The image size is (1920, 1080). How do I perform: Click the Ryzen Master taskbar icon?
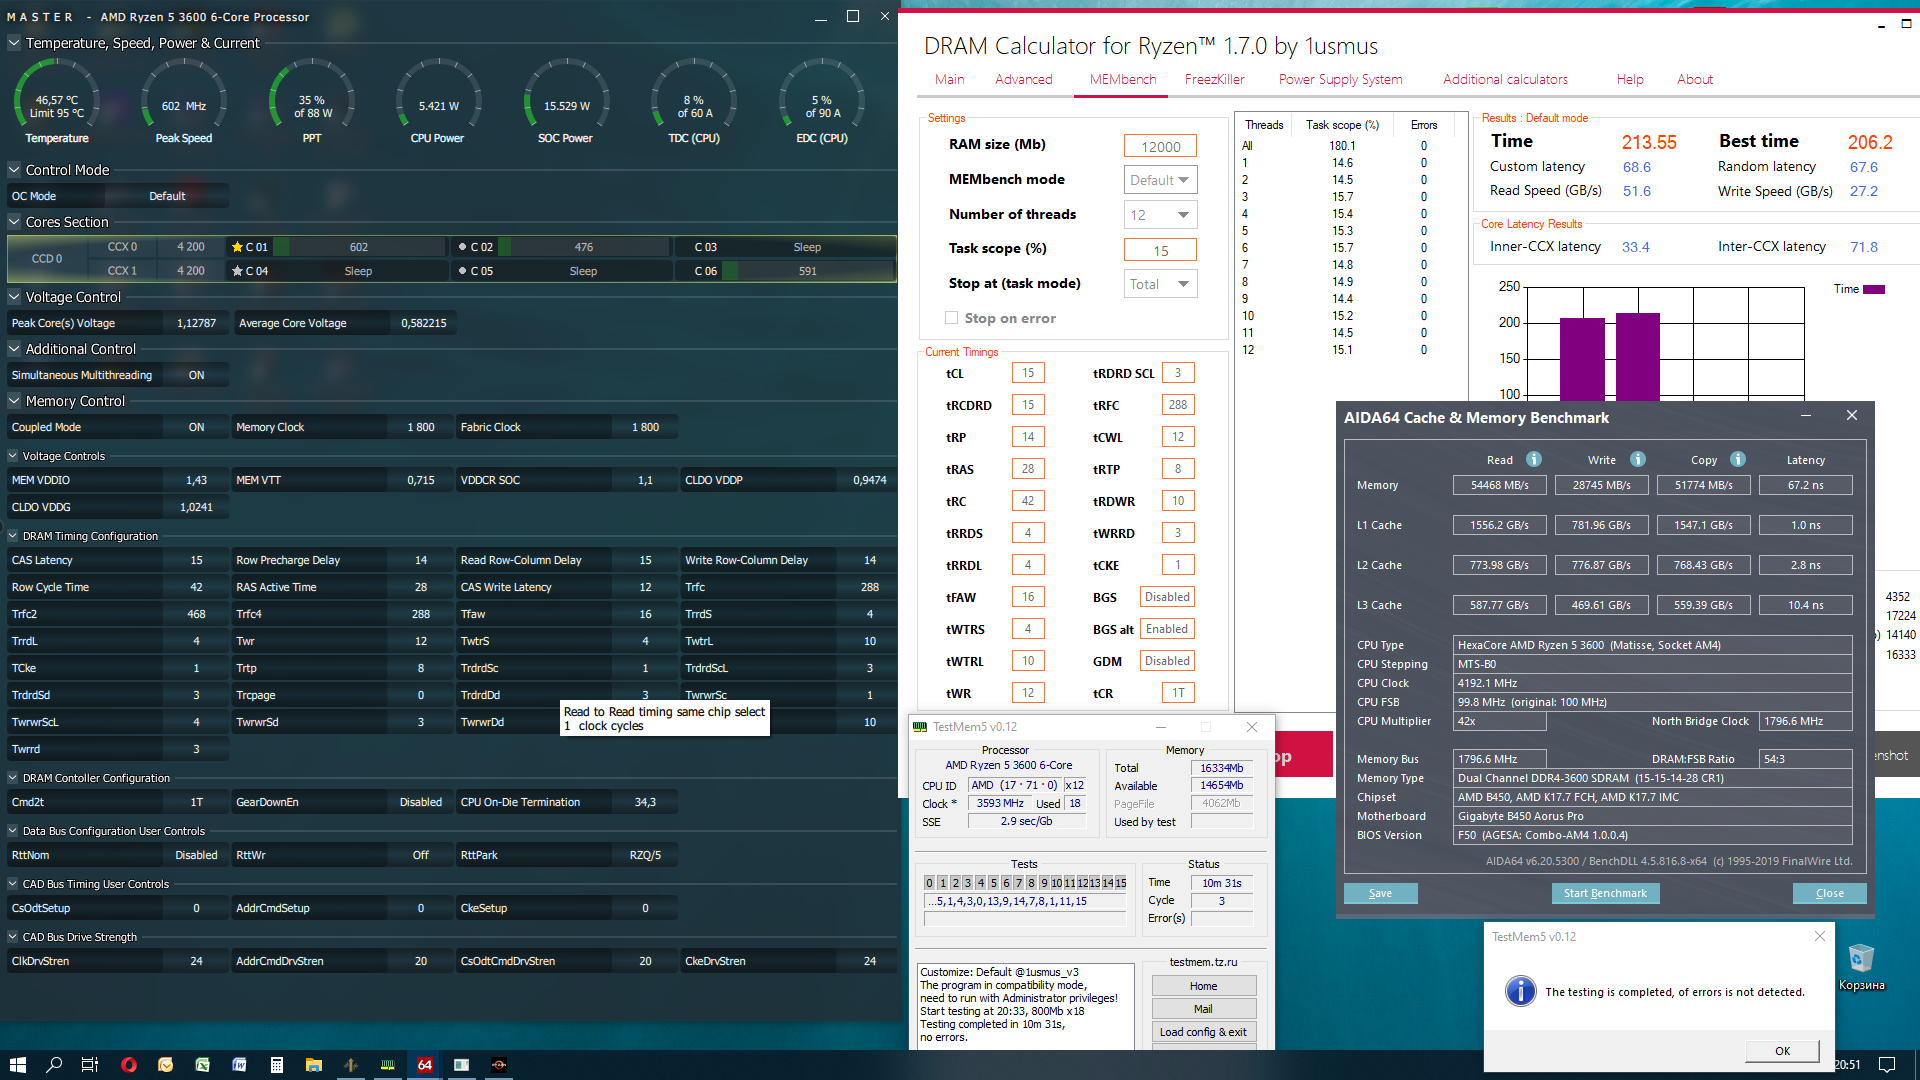point(498,1065)
